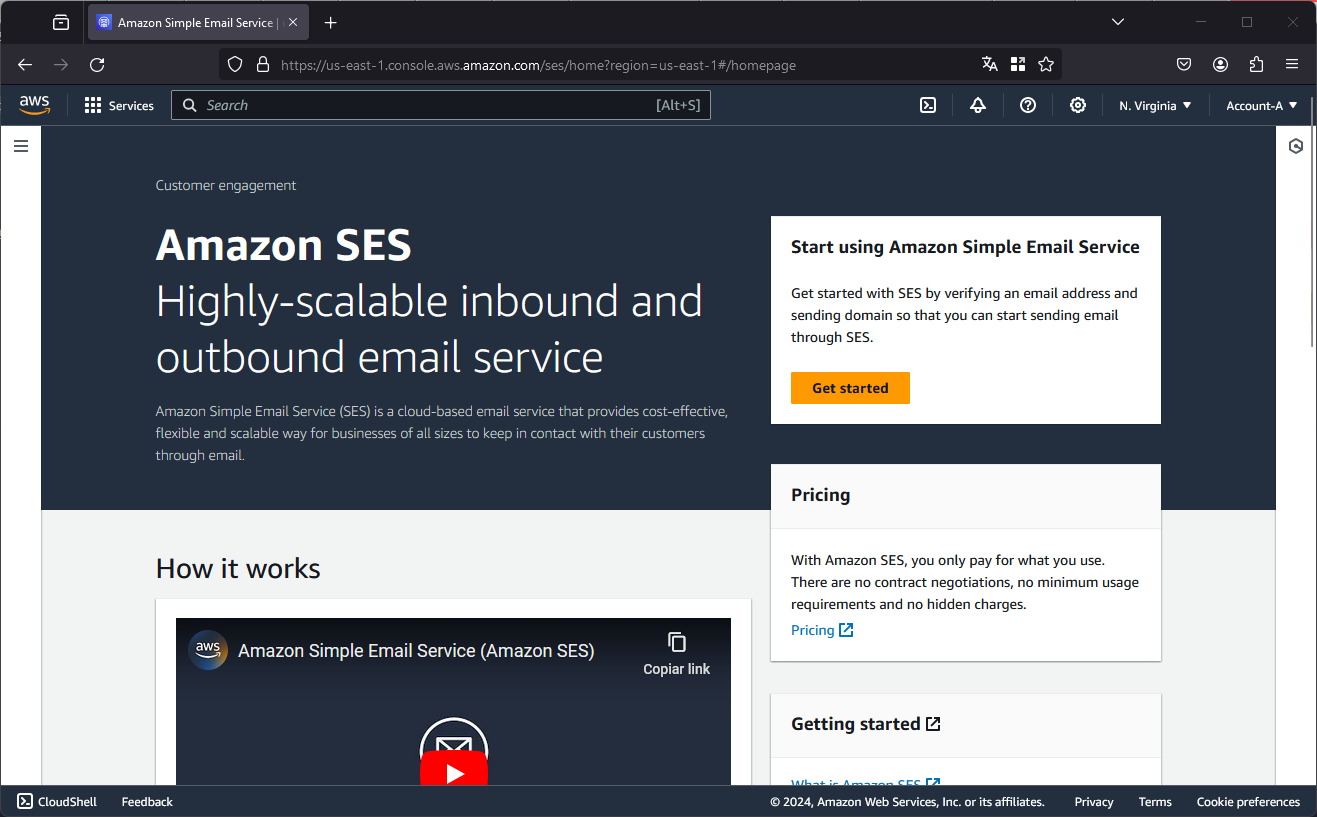Open the Terms footer link
The width and height of the screenshot is (1317, 817).
point(1155,802)
